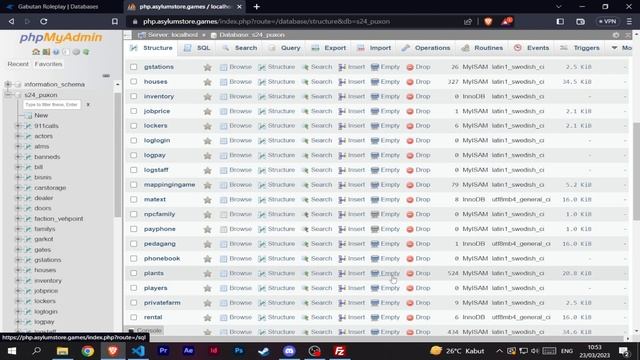Screen dimensions: 640x360
Task: Open the Favorites list in sidebar
Action: tap(48, 64)
